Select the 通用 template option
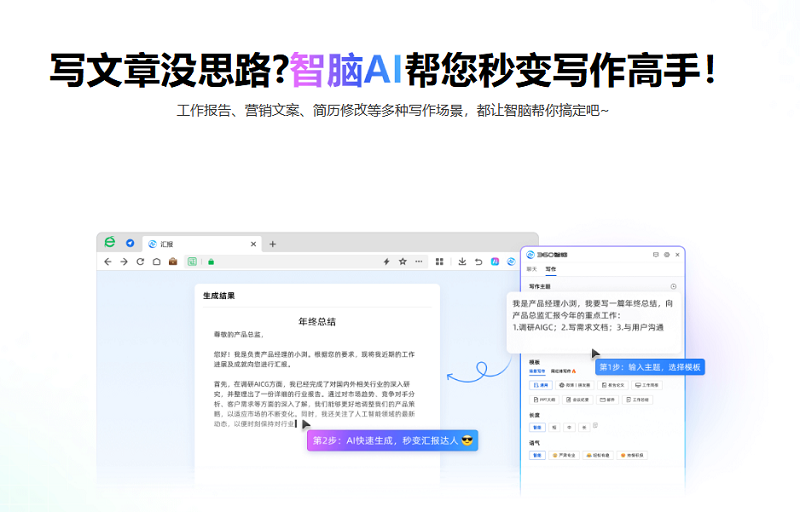Viewport: 800px width, 512px height. (541, 384)
